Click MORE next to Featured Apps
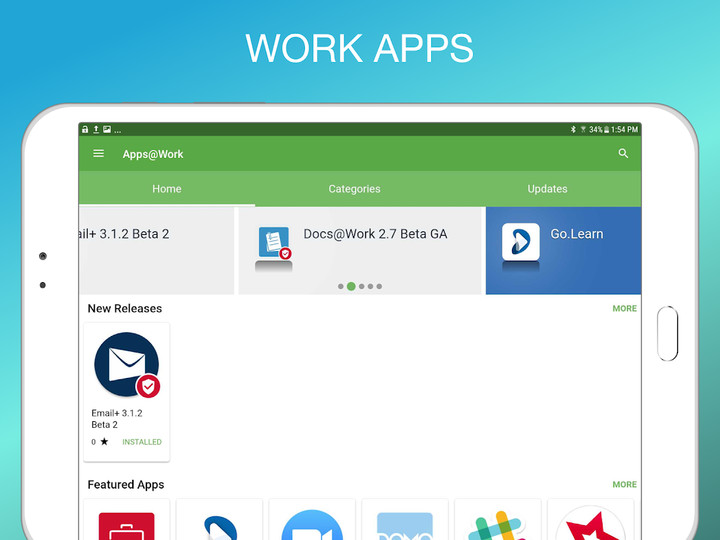Screen dimensions: 720x540 point(624,484)
